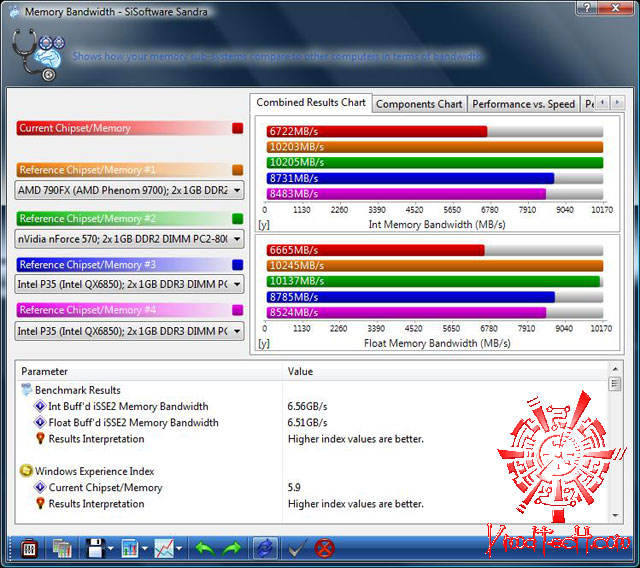640x568 pixels.
Task: Click results list scrollbar up arrow
Action: (615, 369)
